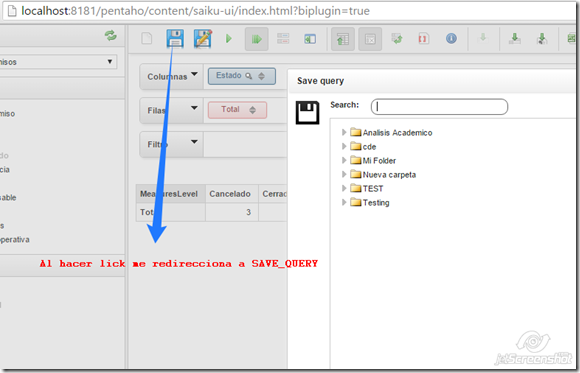Open the Columnas axis dropdown arrow

(194, 74)
